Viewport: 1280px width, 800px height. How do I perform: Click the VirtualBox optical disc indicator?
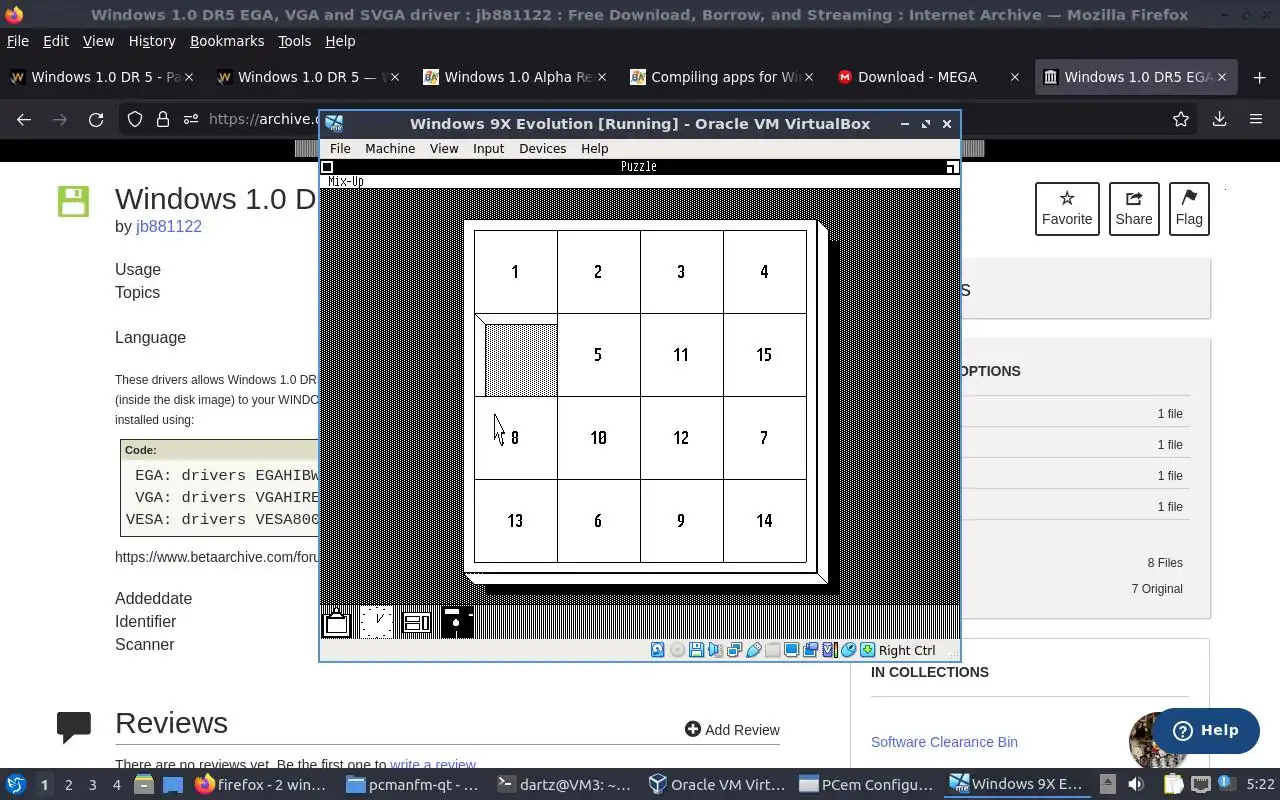coord(677,650)
